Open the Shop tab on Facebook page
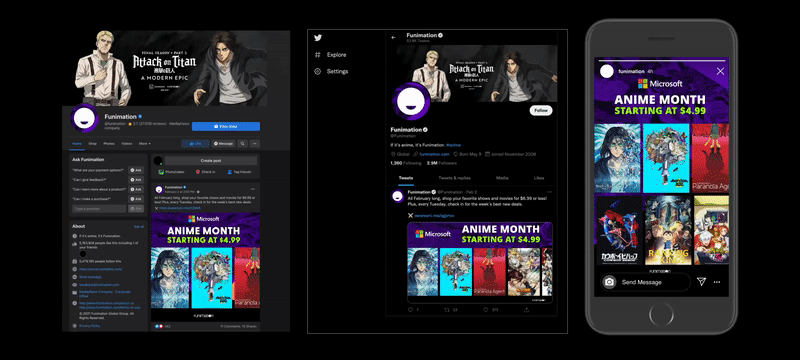Screen dimensions: 800x360 pyautogui.click(x=92, y=144)
